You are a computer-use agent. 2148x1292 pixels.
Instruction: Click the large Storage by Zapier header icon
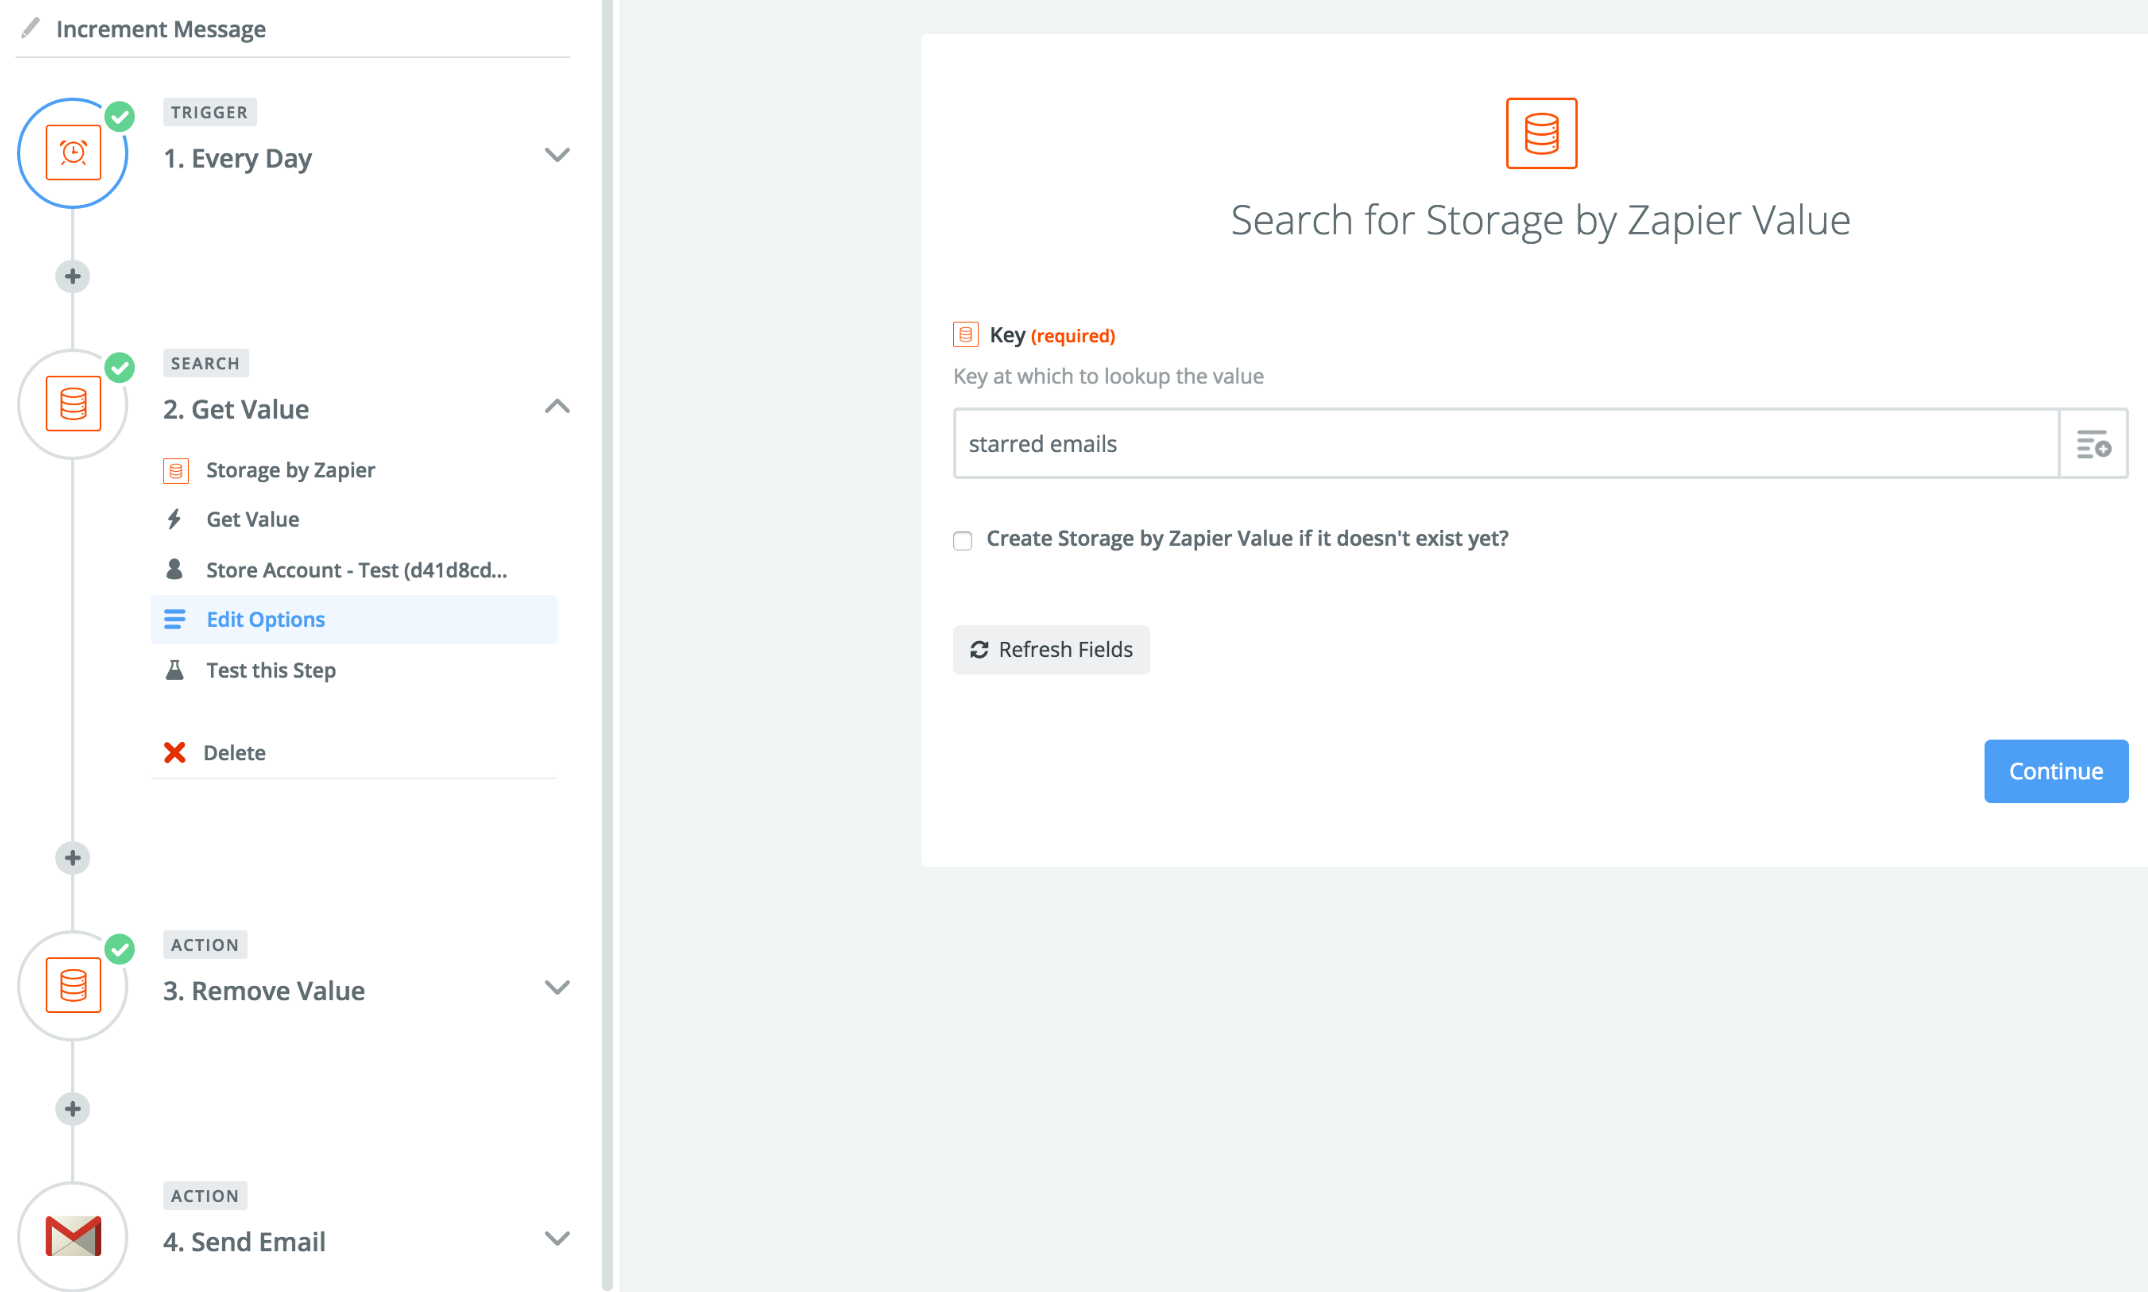click(x=1541, y=133)
